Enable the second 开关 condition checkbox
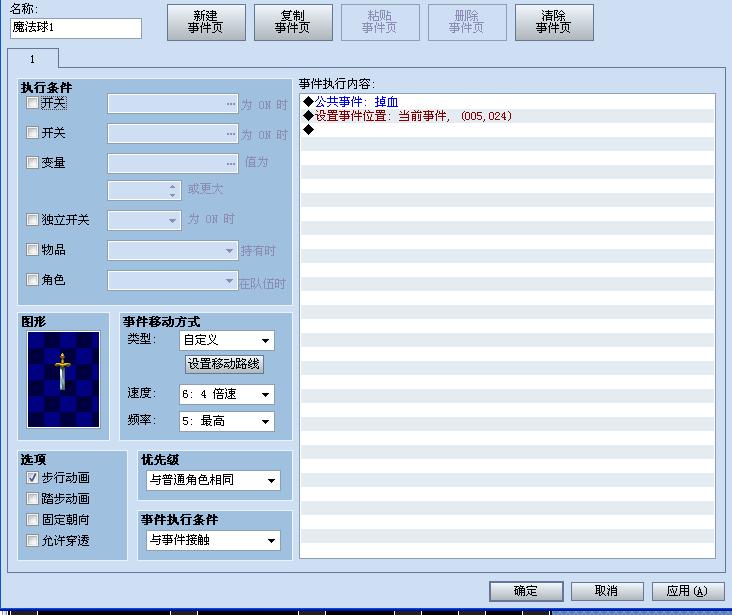The height and width of the screenshot is (615, 732). coord(32,133)
